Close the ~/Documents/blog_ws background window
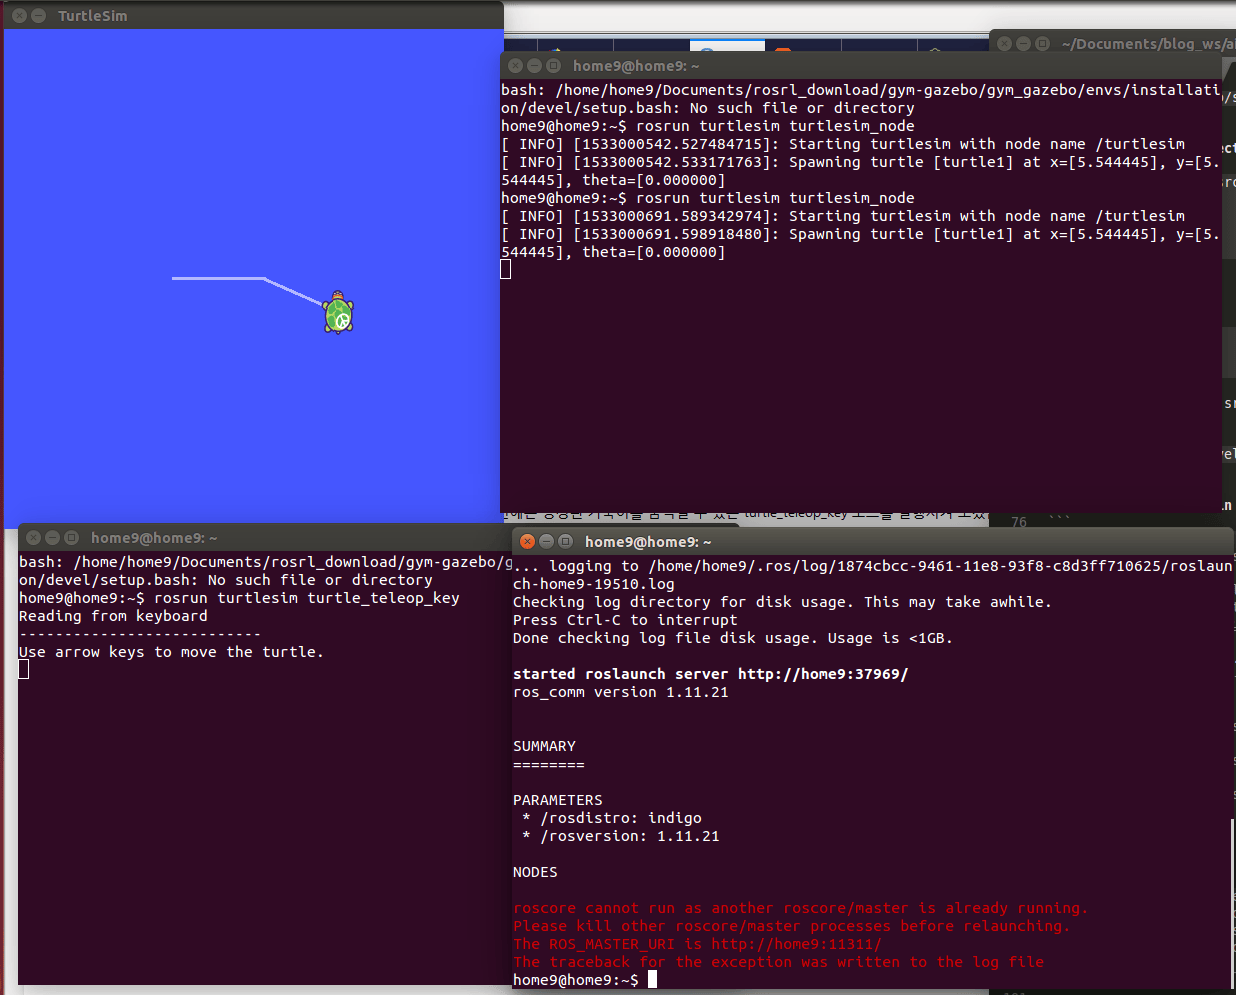 point(1005,44)
